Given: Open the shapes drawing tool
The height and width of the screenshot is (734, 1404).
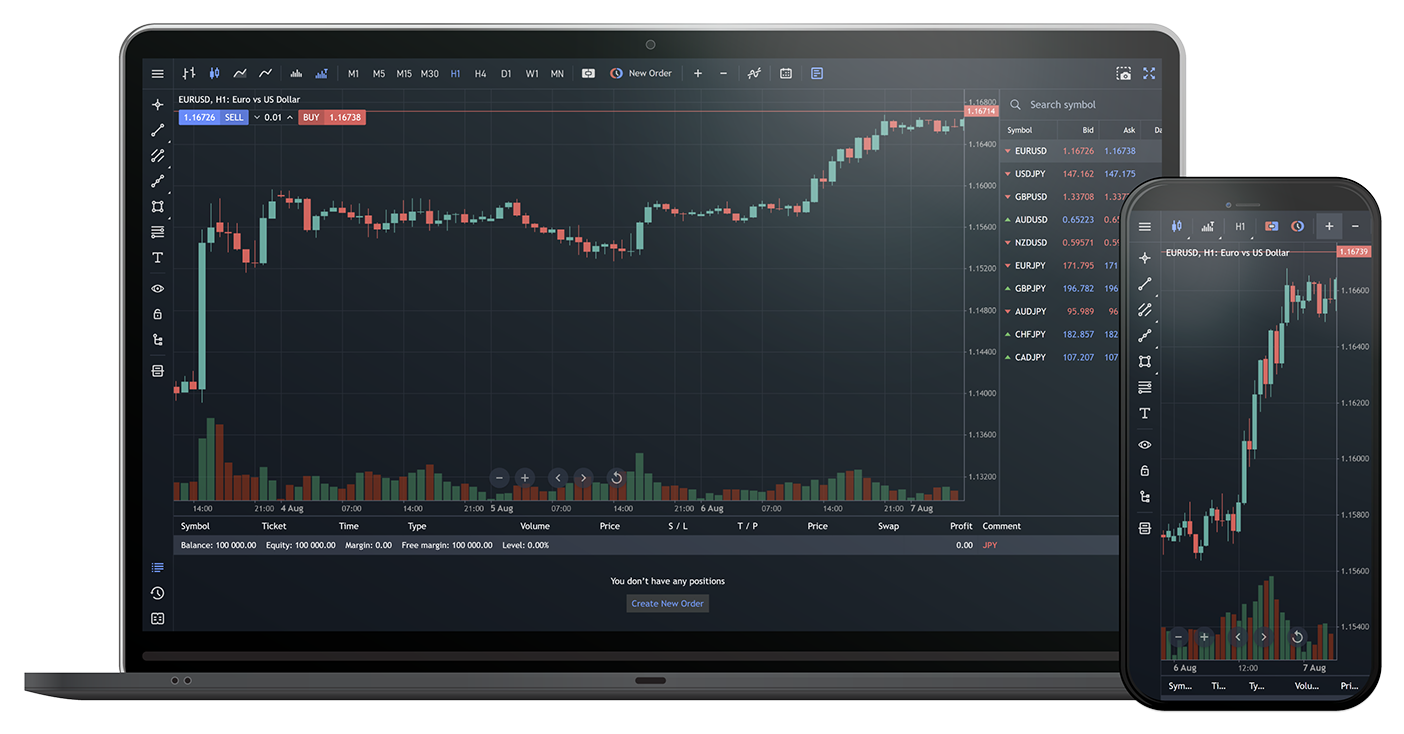Looking at the screenshot, I should point(157,207).
